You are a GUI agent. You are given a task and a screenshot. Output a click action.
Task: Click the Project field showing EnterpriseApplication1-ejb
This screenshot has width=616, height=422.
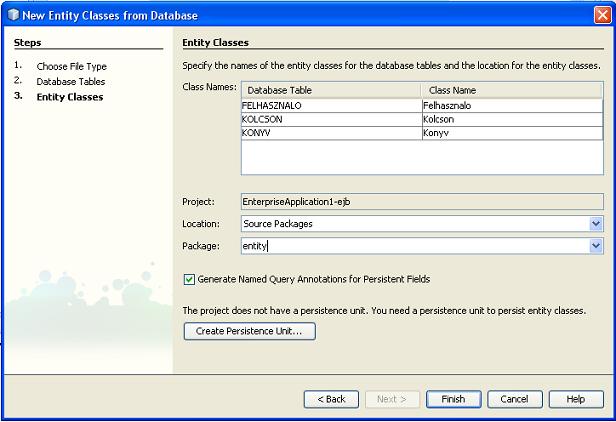point(422,202)
